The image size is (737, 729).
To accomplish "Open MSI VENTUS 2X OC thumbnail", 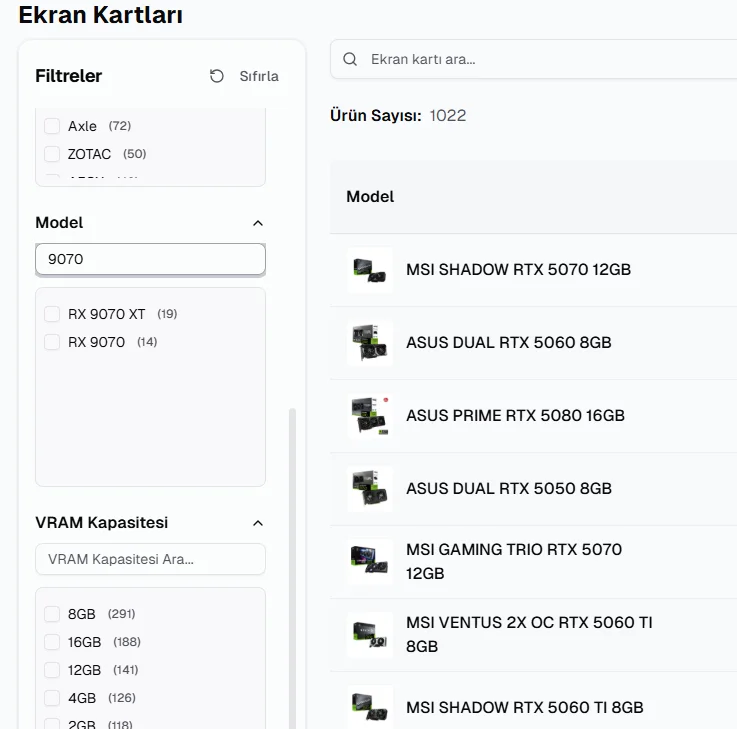I will click(370, 635).
